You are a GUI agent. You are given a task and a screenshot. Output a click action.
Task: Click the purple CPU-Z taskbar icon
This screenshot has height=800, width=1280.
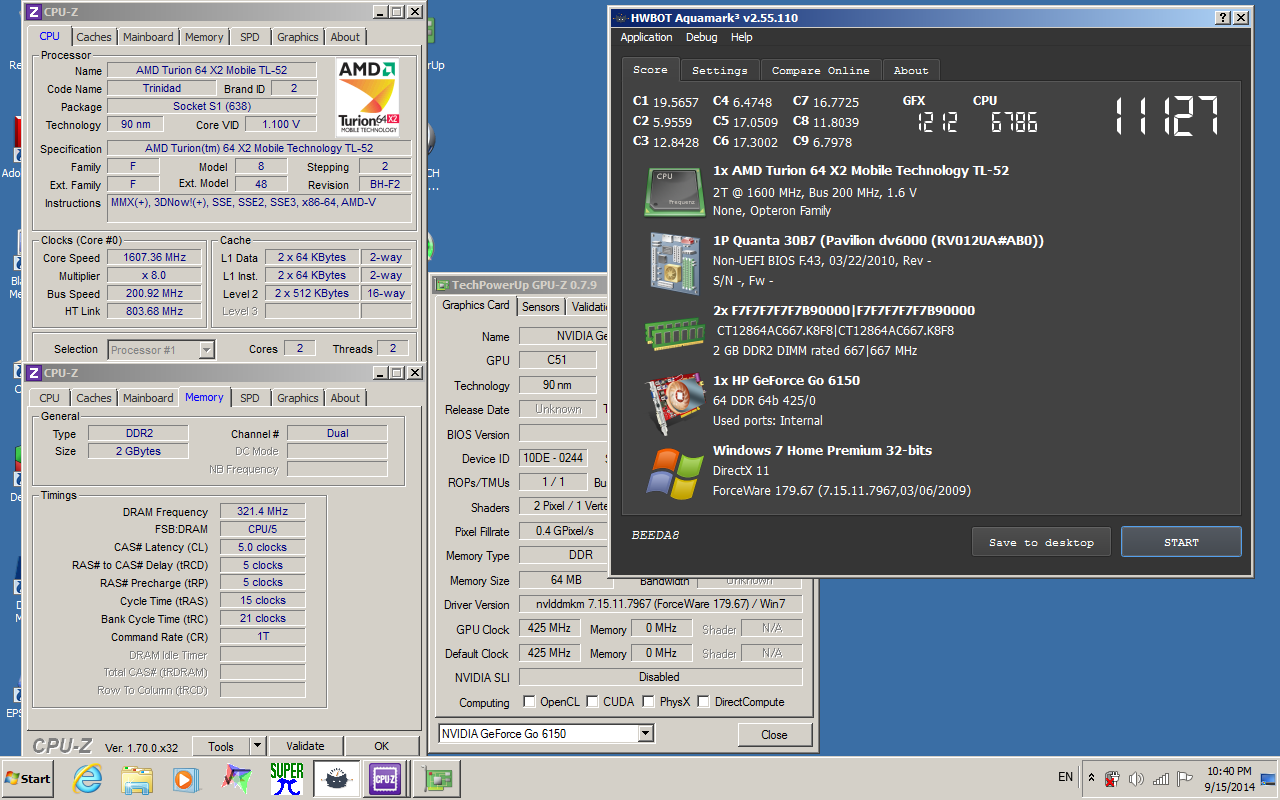385,778
